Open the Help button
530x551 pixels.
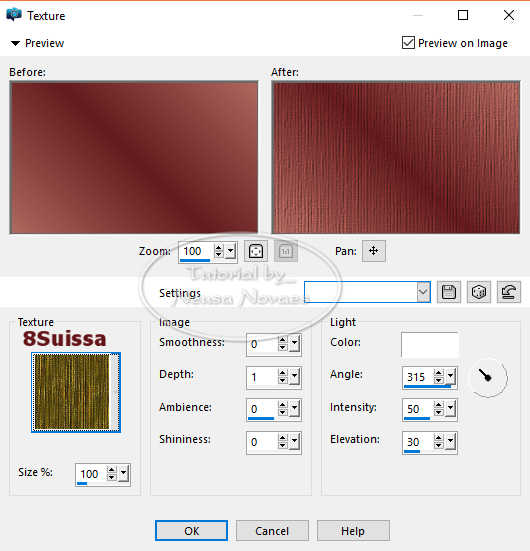[353, 531]
